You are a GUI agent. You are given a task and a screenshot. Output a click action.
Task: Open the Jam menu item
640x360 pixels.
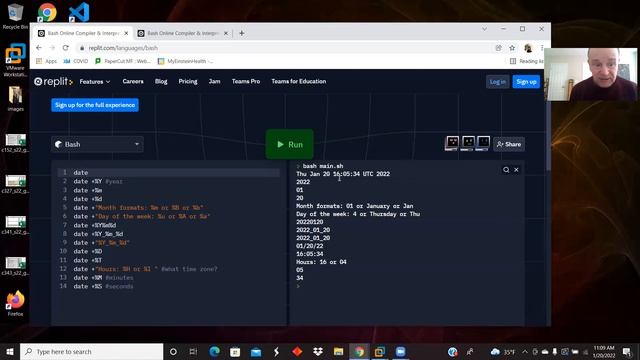point(214,81)
